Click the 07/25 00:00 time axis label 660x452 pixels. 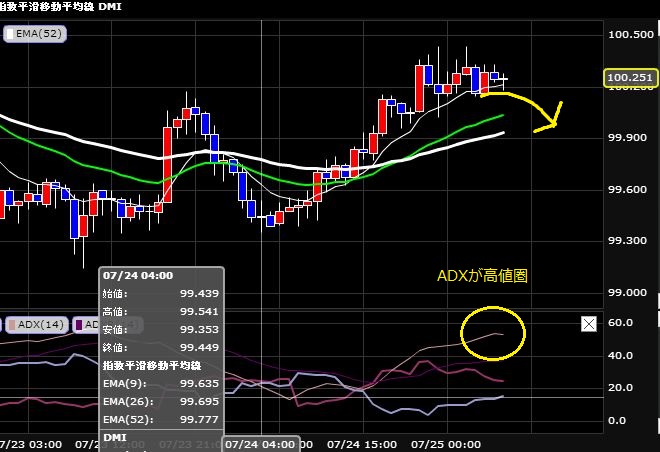click(446, 444)
